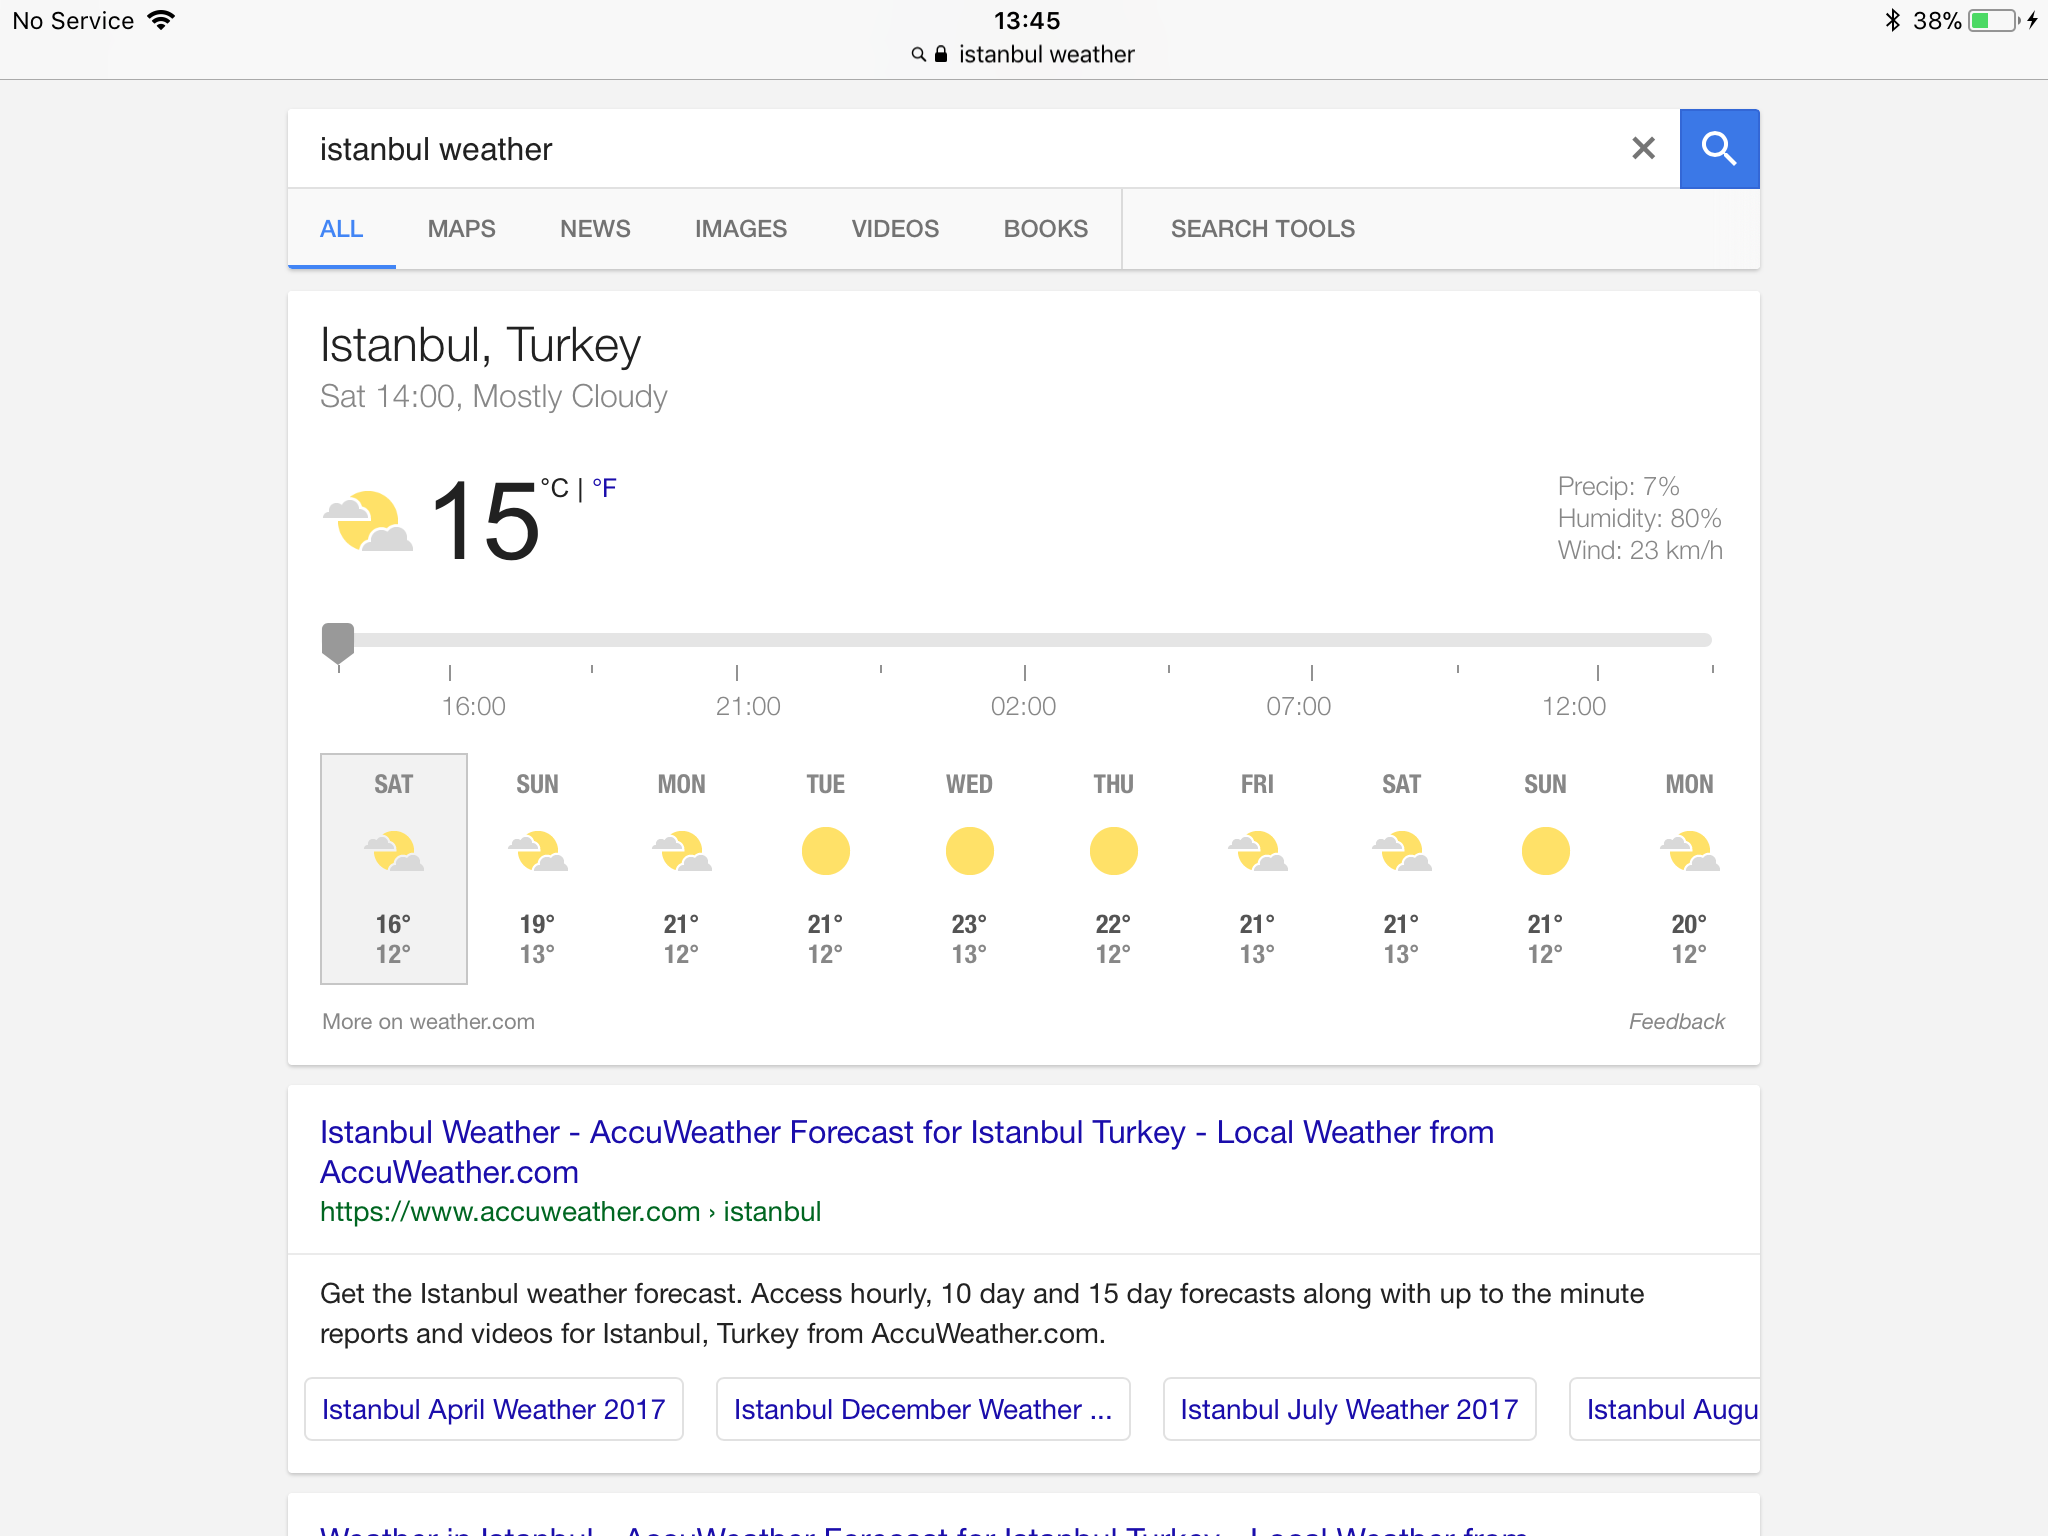Switch to the NEWS tab

tap(595, 229)
